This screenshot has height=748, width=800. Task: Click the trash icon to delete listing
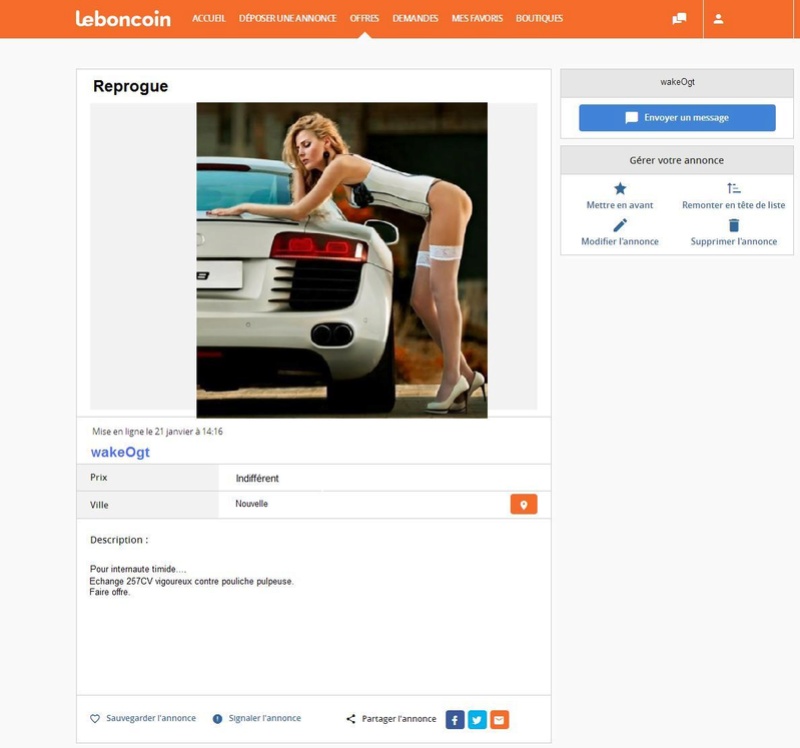tap(733, 226)
